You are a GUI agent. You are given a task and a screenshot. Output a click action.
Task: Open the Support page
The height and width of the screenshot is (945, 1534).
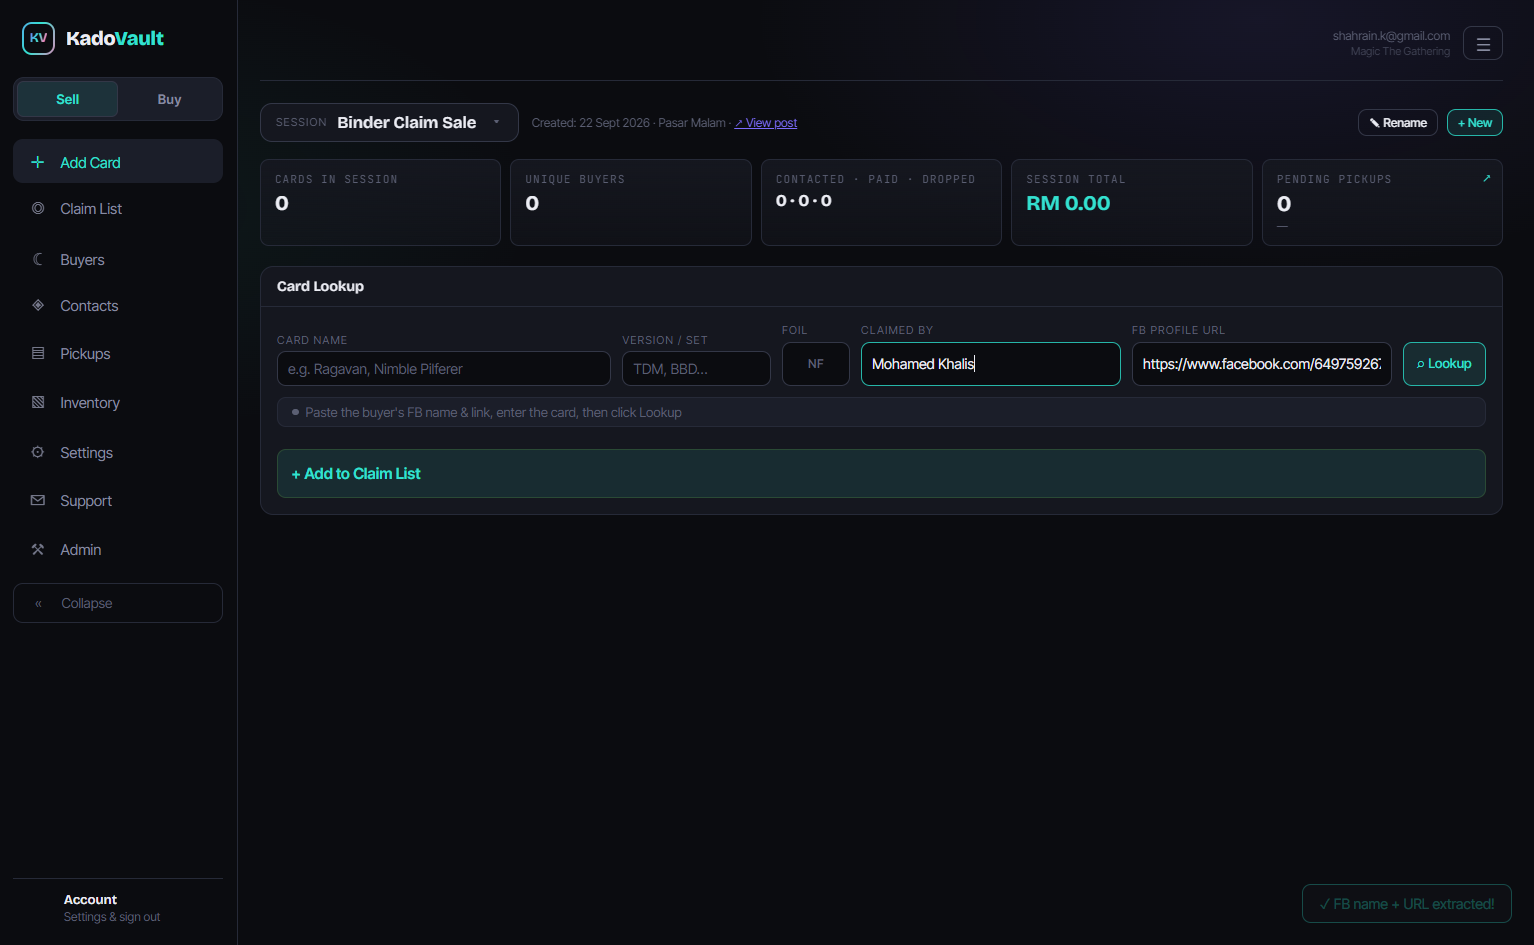point(118,501)
